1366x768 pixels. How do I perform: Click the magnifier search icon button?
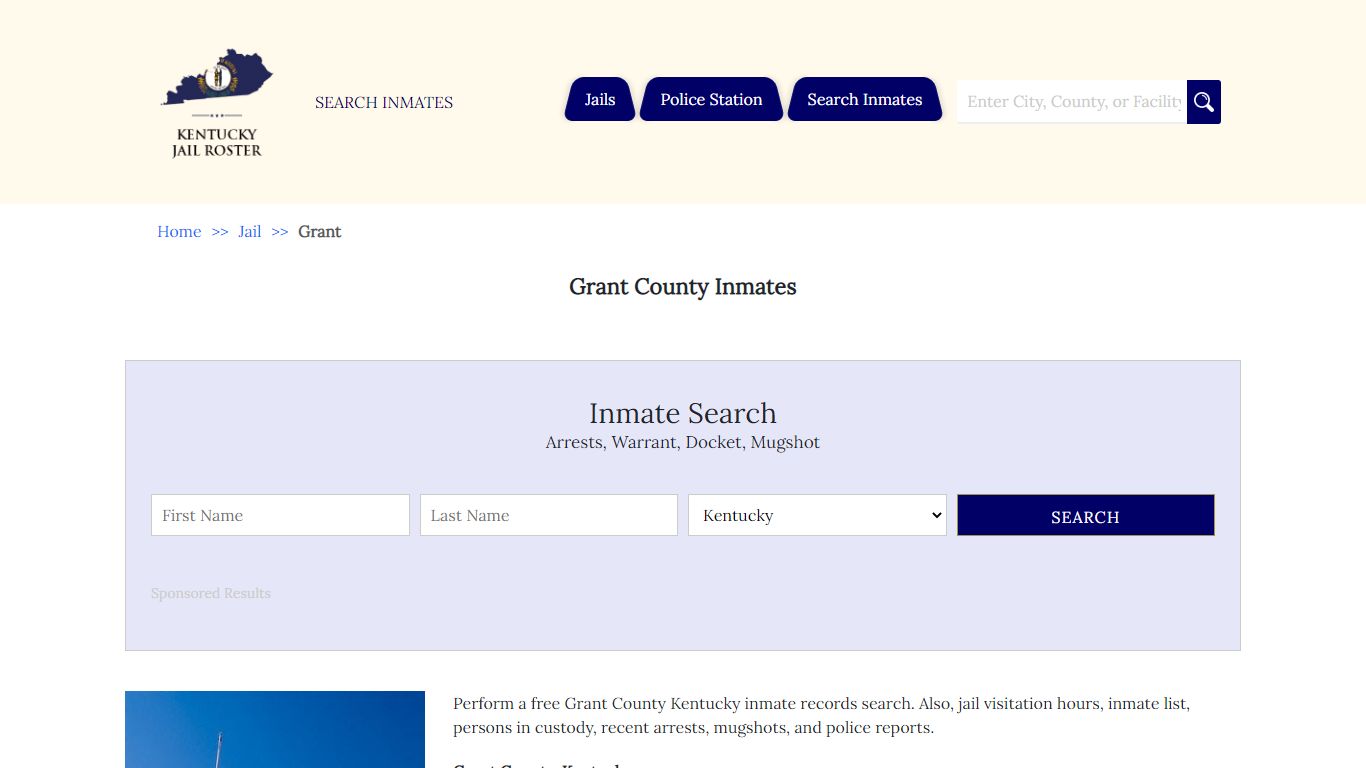pyautogui.click(x=1204, y=102)
